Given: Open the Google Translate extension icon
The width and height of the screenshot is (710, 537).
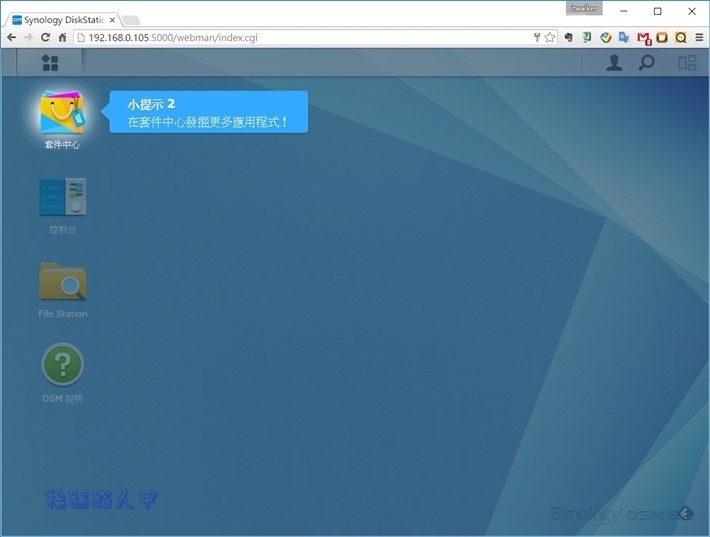Looking at the screenshot, I should [x=624, y=38].
